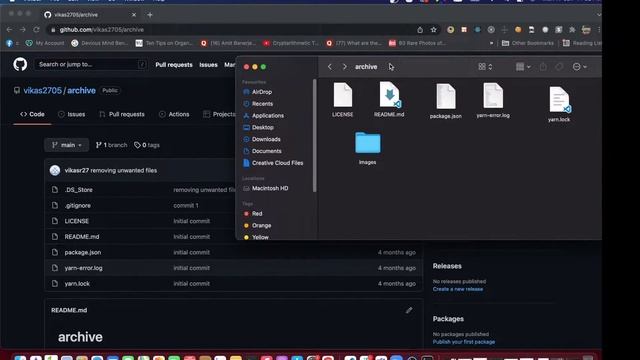
Task: Open Pull requests in GitHub header
Action: [174, 64]
